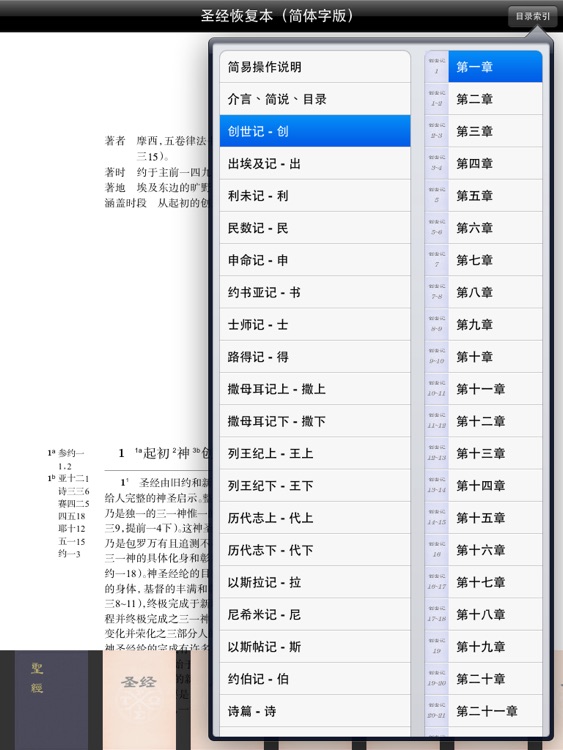The height and width of the screenshot is (750, 563).
Task: Select 民数记 - 民 book
Action: tap(315, 228)
